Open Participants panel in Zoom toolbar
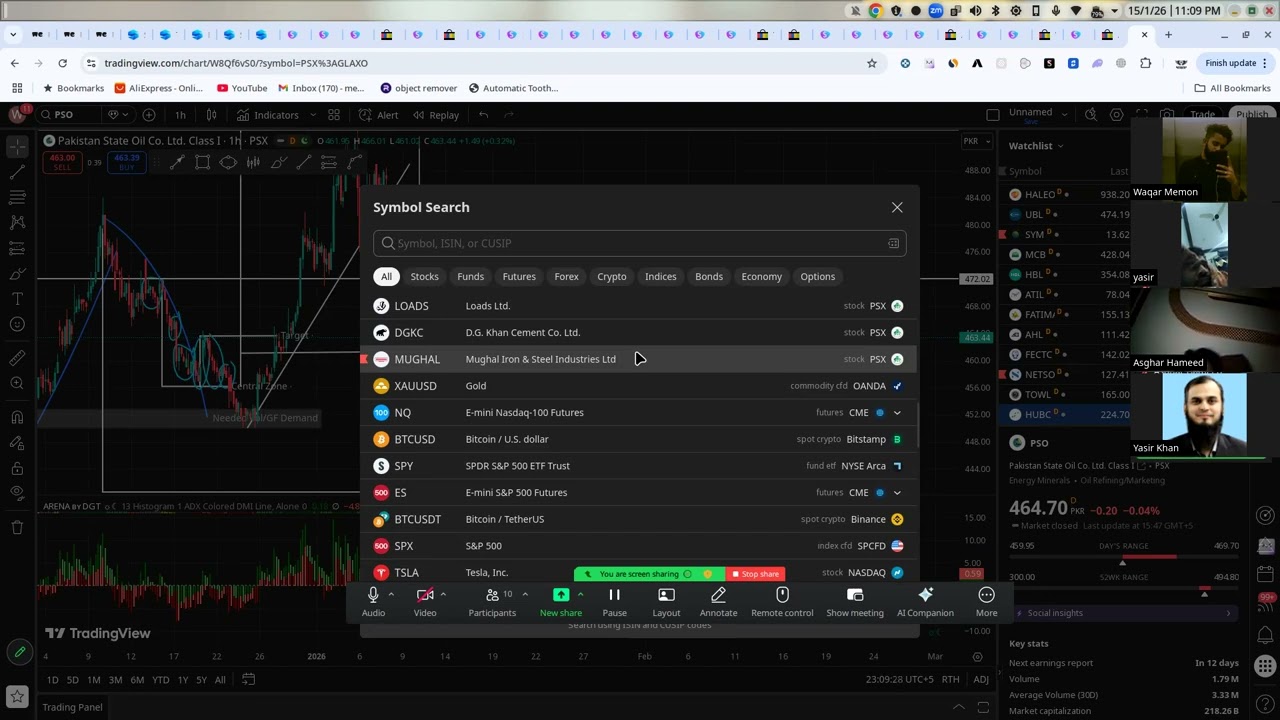Screen dimensions: 1280x720 pos(492,602)
